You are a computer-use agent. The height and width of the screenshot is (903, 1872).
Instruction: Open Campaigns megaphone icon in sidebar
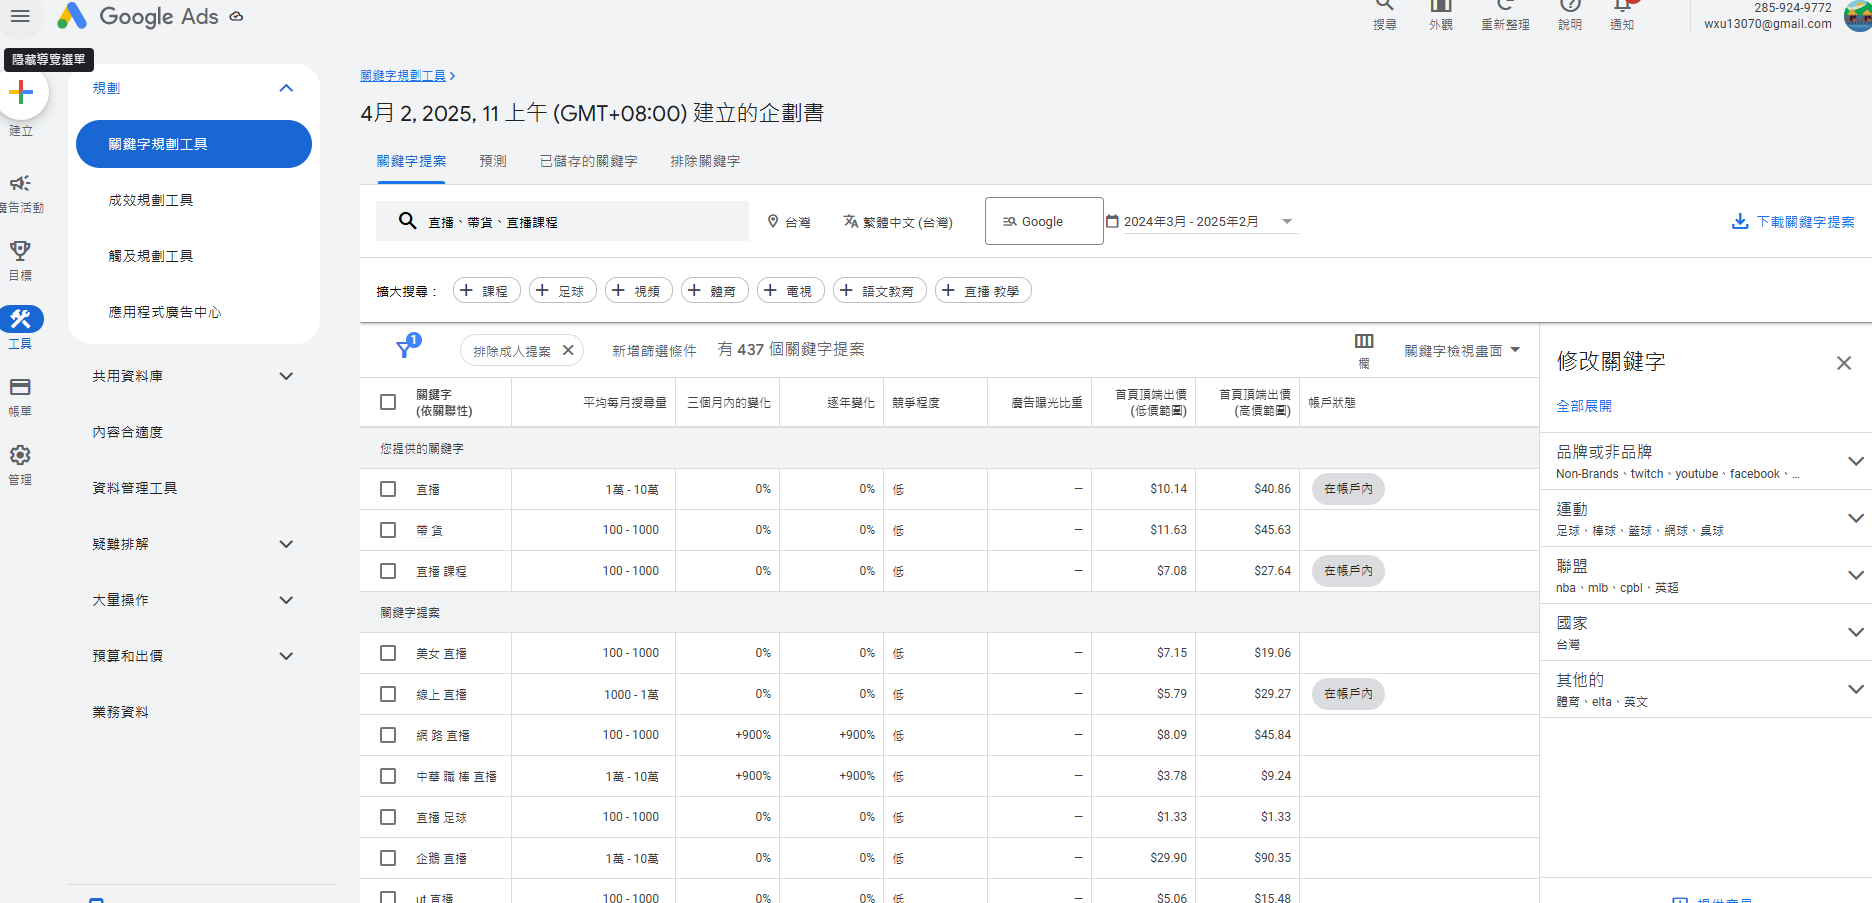[20, 184]
